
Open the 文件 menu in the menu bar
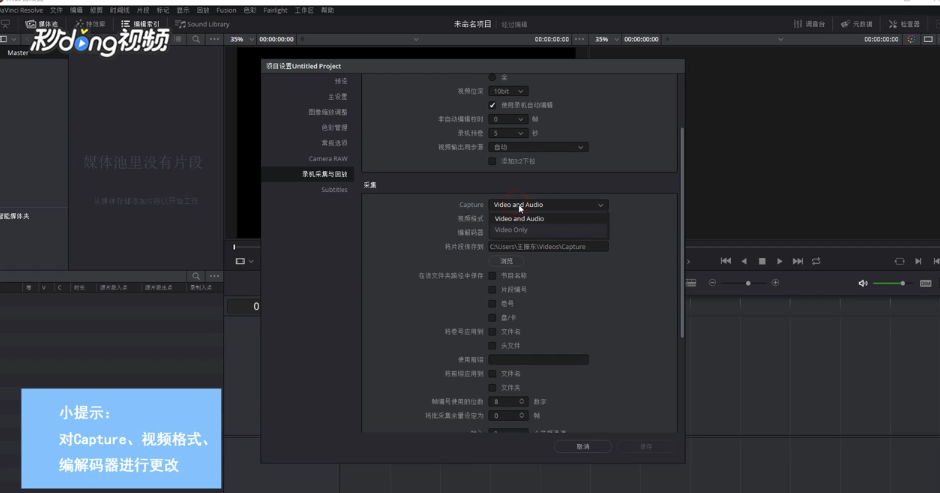(x=56, y=10)
